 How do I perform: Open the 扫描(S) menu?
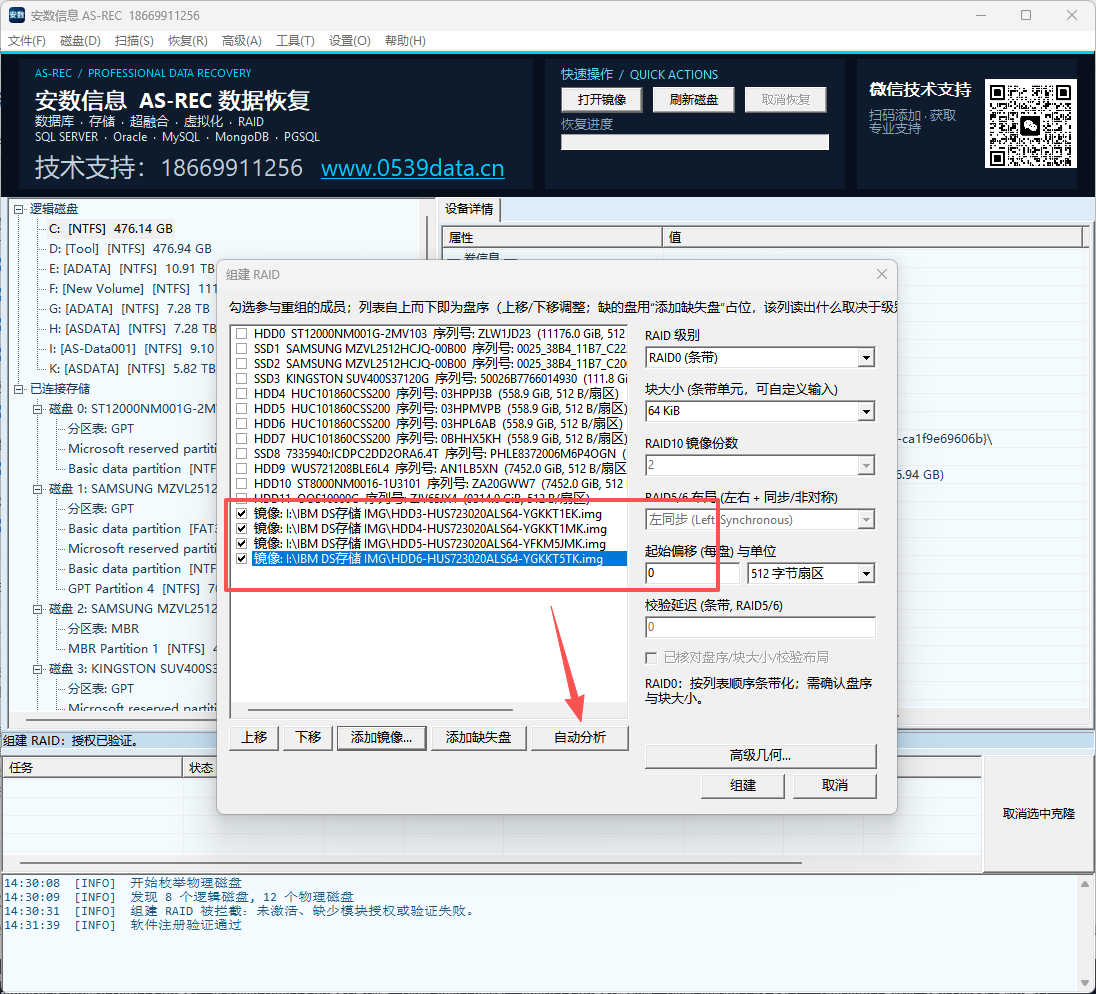[x=134, y=41]
